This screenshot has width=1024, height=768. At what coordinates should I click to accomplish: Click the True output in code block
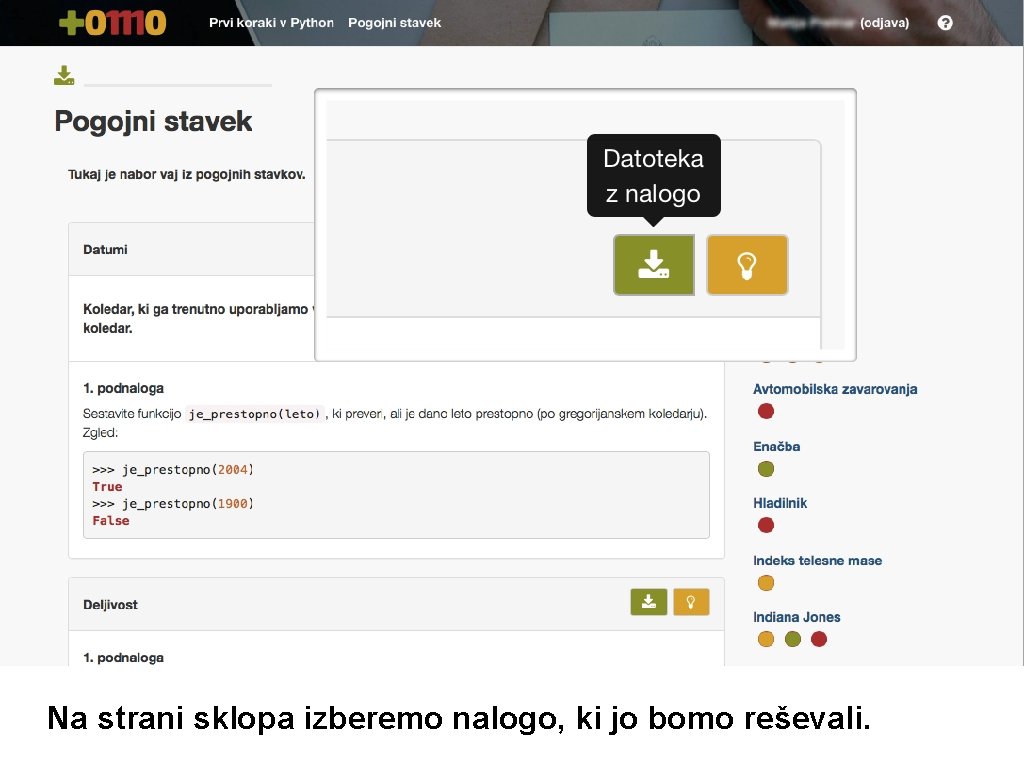(x=107, y=487)
